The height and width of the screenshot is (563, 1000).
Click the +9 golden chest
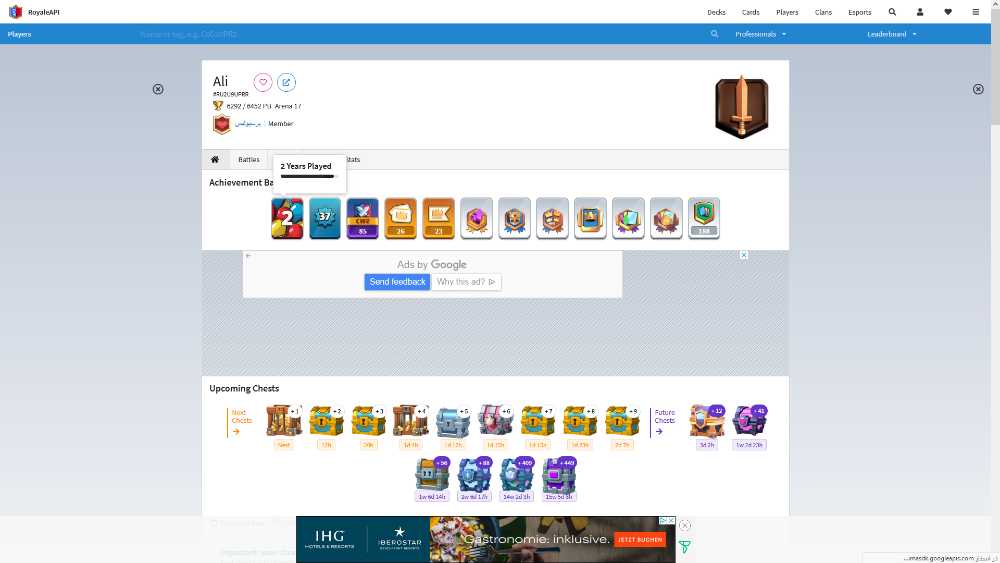(x=622, y=421)
